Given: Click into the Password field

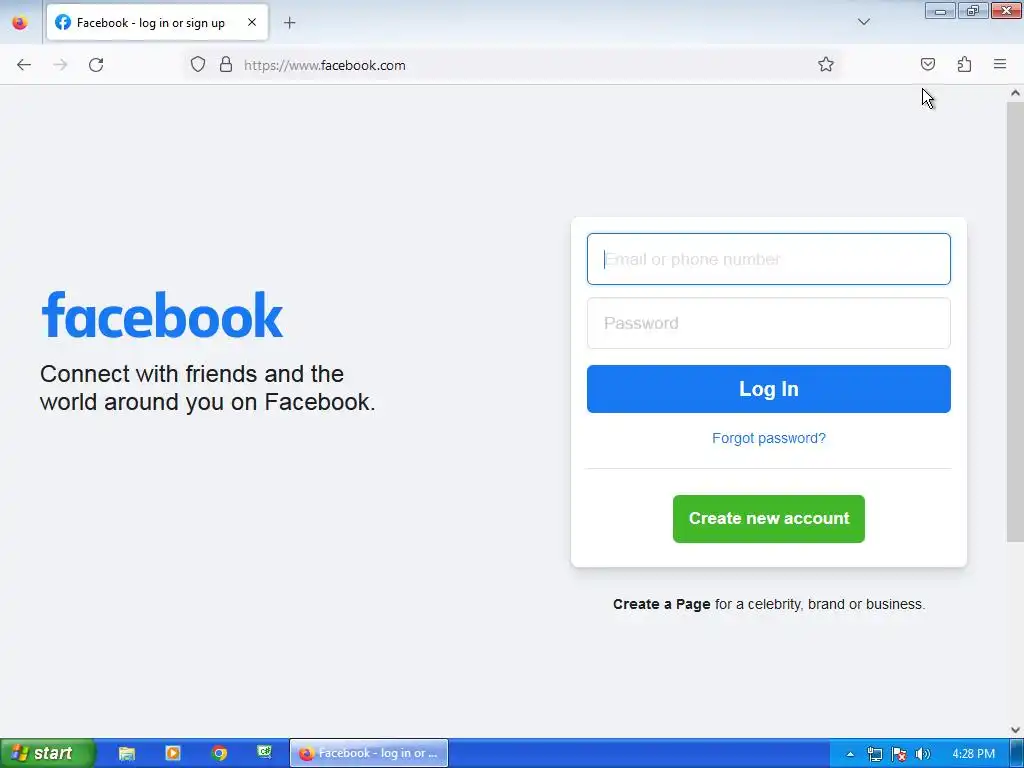Looking at the screenshot, I should click(x=769, y=323).
